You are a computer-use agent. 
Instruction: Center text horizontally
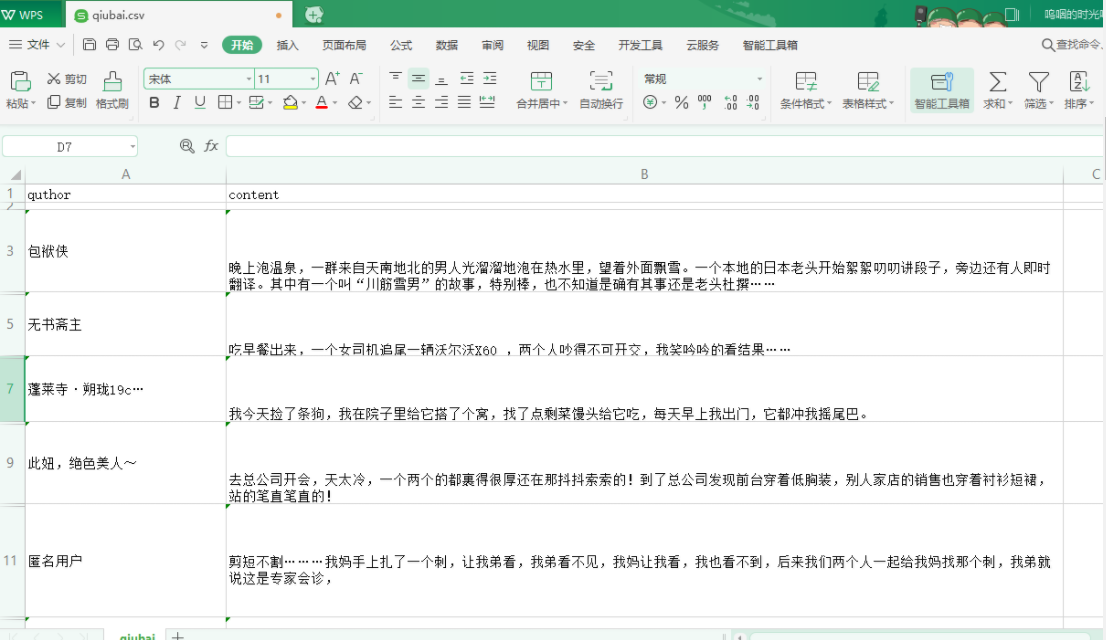coord(418,103)
